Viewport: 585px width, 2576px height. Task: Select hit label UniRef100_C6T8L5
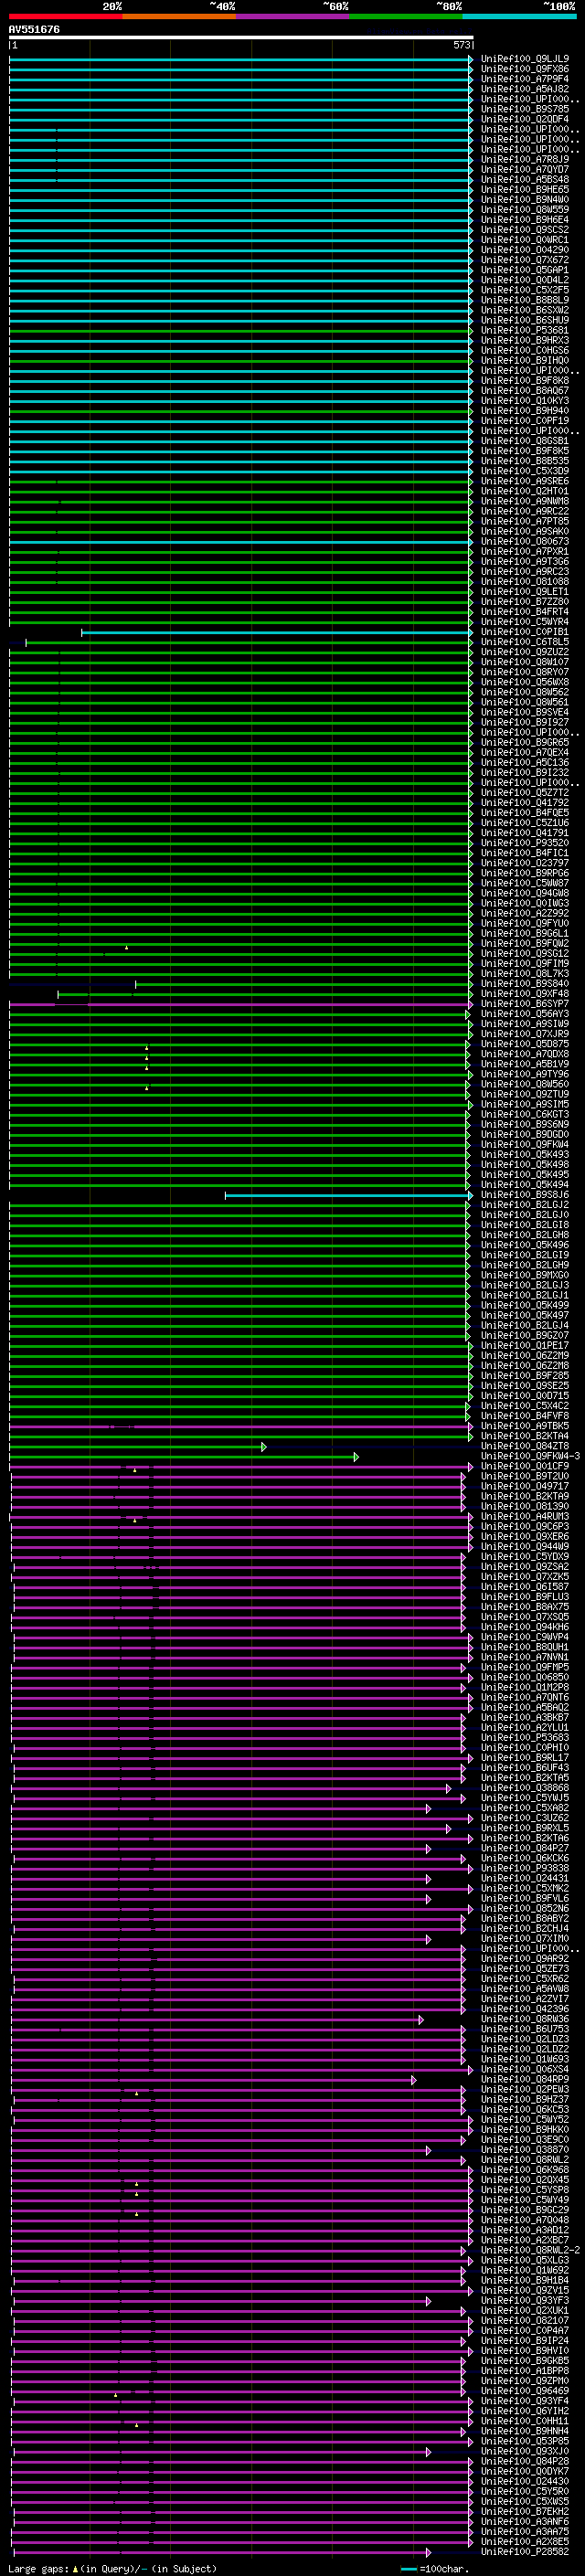[x=525, y=642]
